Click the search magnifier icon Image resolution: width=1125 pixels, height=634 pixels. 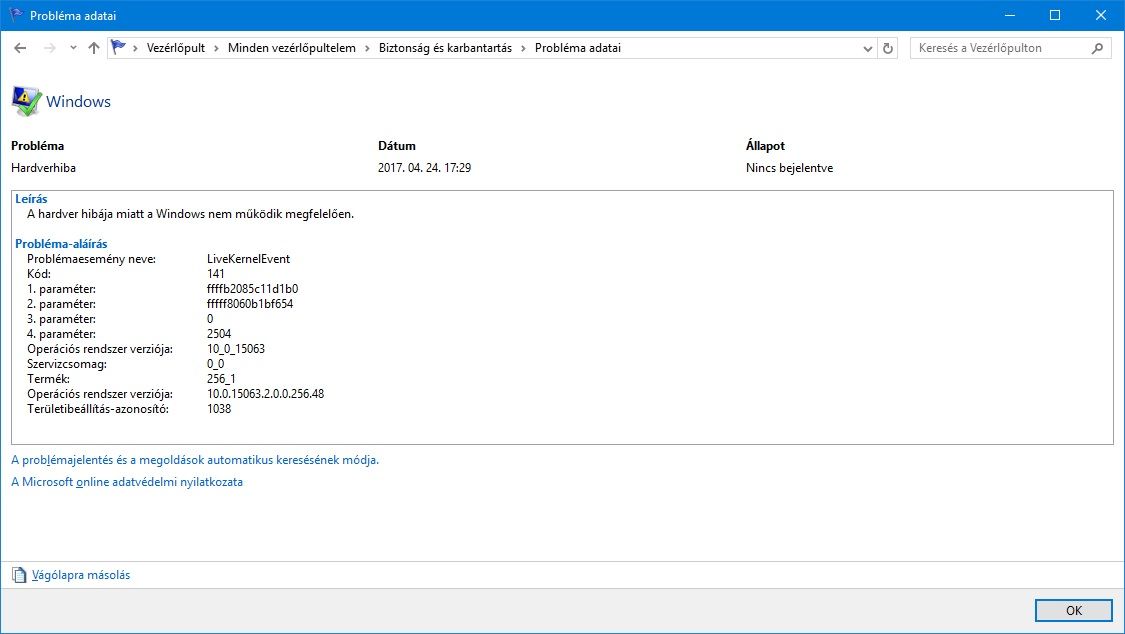tap(1097, 48)
